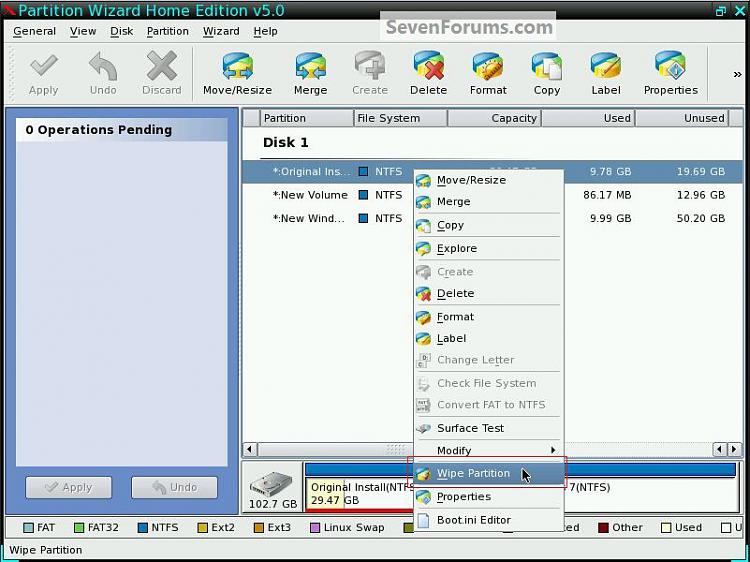Image resolution: width=750 pixels, height=562 pixels.
Task: Click Undo button in Operations Pending panel
Action: click(x=174, y=487)
